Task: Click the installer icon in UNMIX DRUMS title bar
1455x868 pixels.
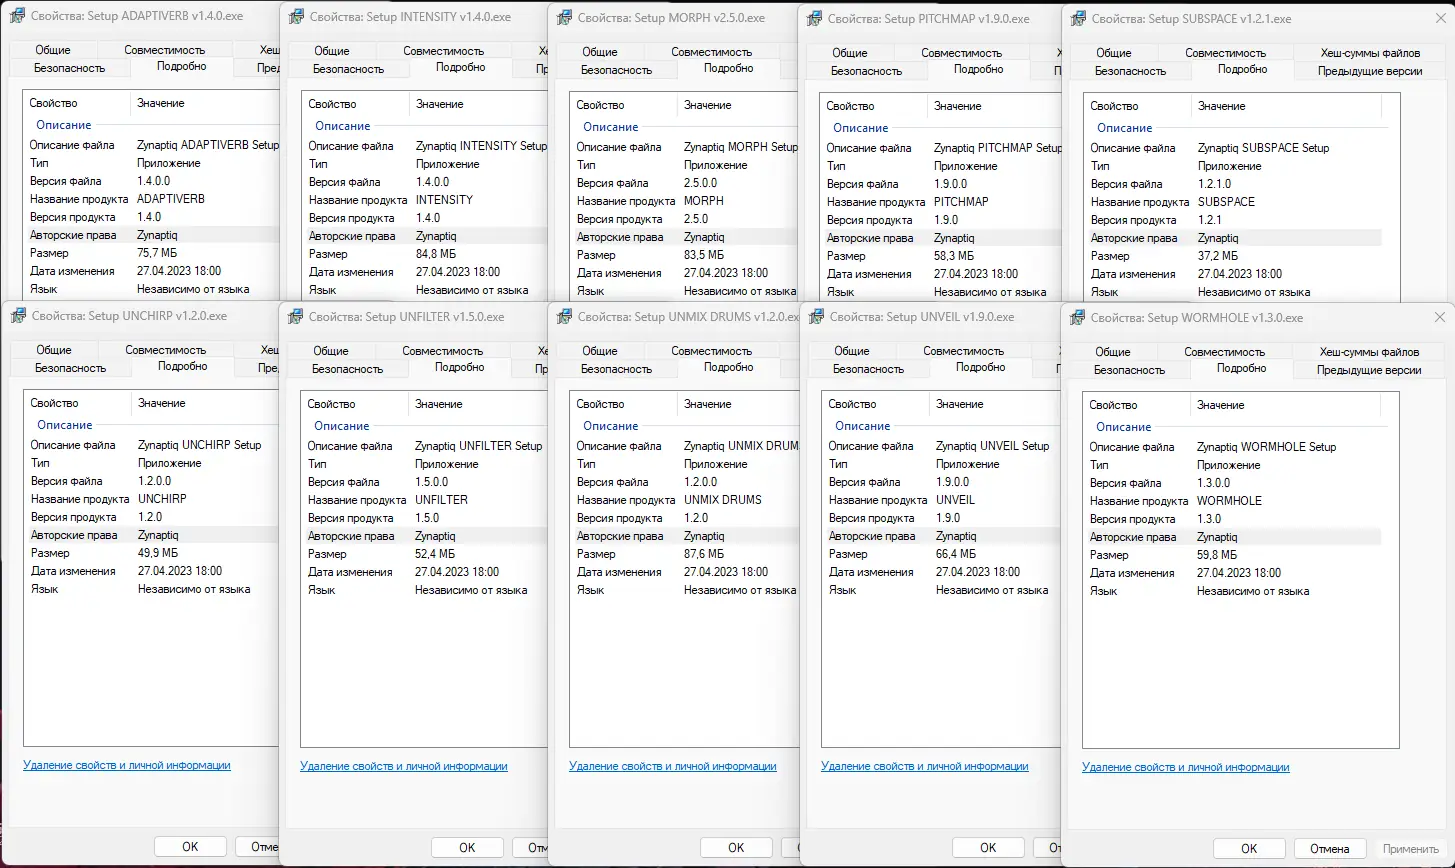Action: (564, 317)
